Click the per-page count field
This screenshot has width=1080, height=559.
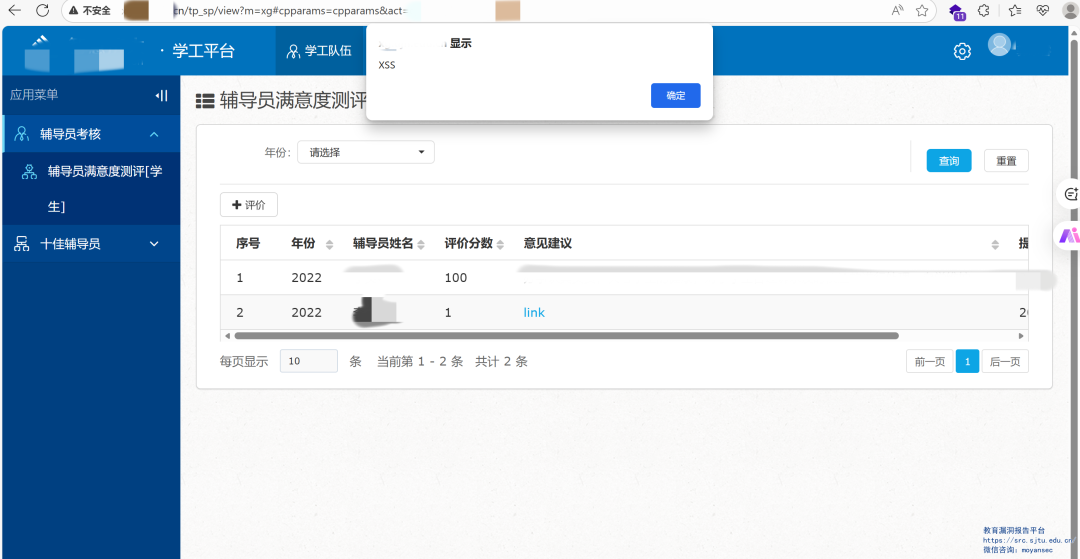click(309, 361)
